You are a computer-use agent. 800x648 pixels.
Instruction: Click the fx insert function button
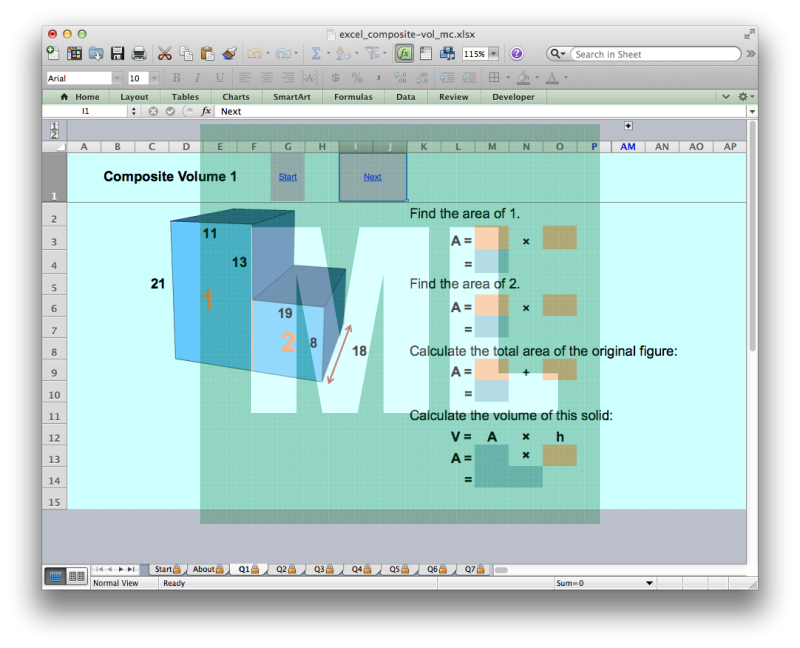tap(206, 111)
